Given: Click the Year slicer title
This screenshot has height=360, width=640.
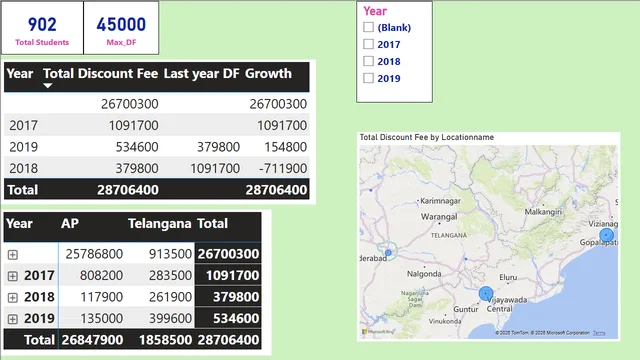Looking at the screenshot, I should (375, 11).
